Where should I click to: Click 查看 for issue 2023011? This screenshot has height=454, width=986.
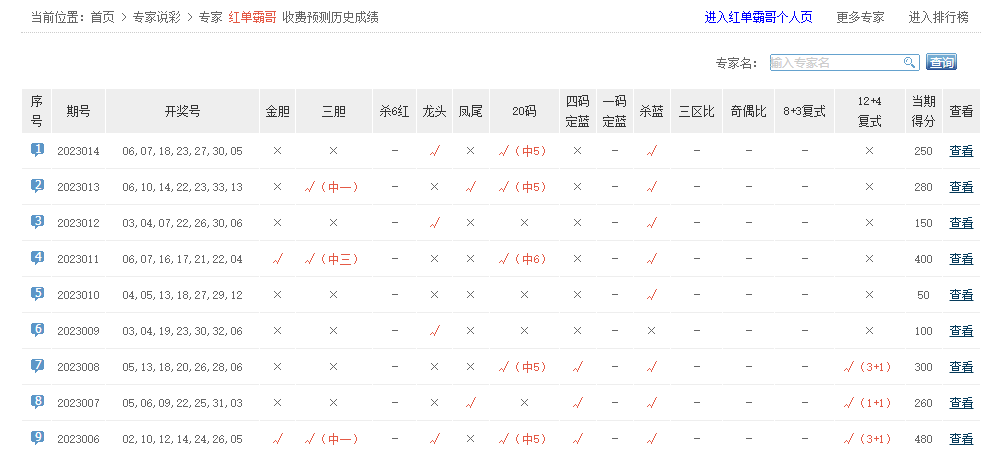pos(960,259)
